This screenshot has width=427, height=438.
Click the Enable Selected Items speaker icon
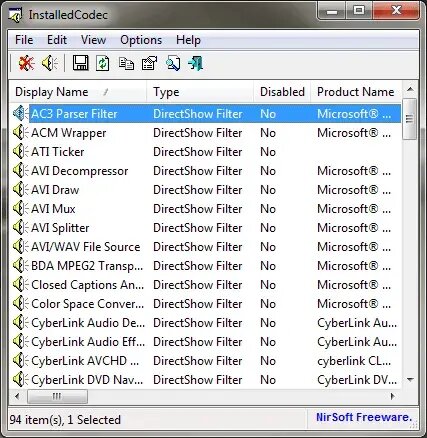(50, 63)
